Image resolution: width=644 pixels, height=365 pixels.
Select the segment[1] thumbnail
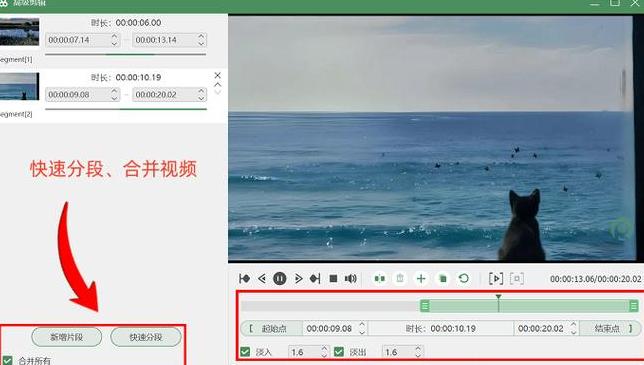19,32
